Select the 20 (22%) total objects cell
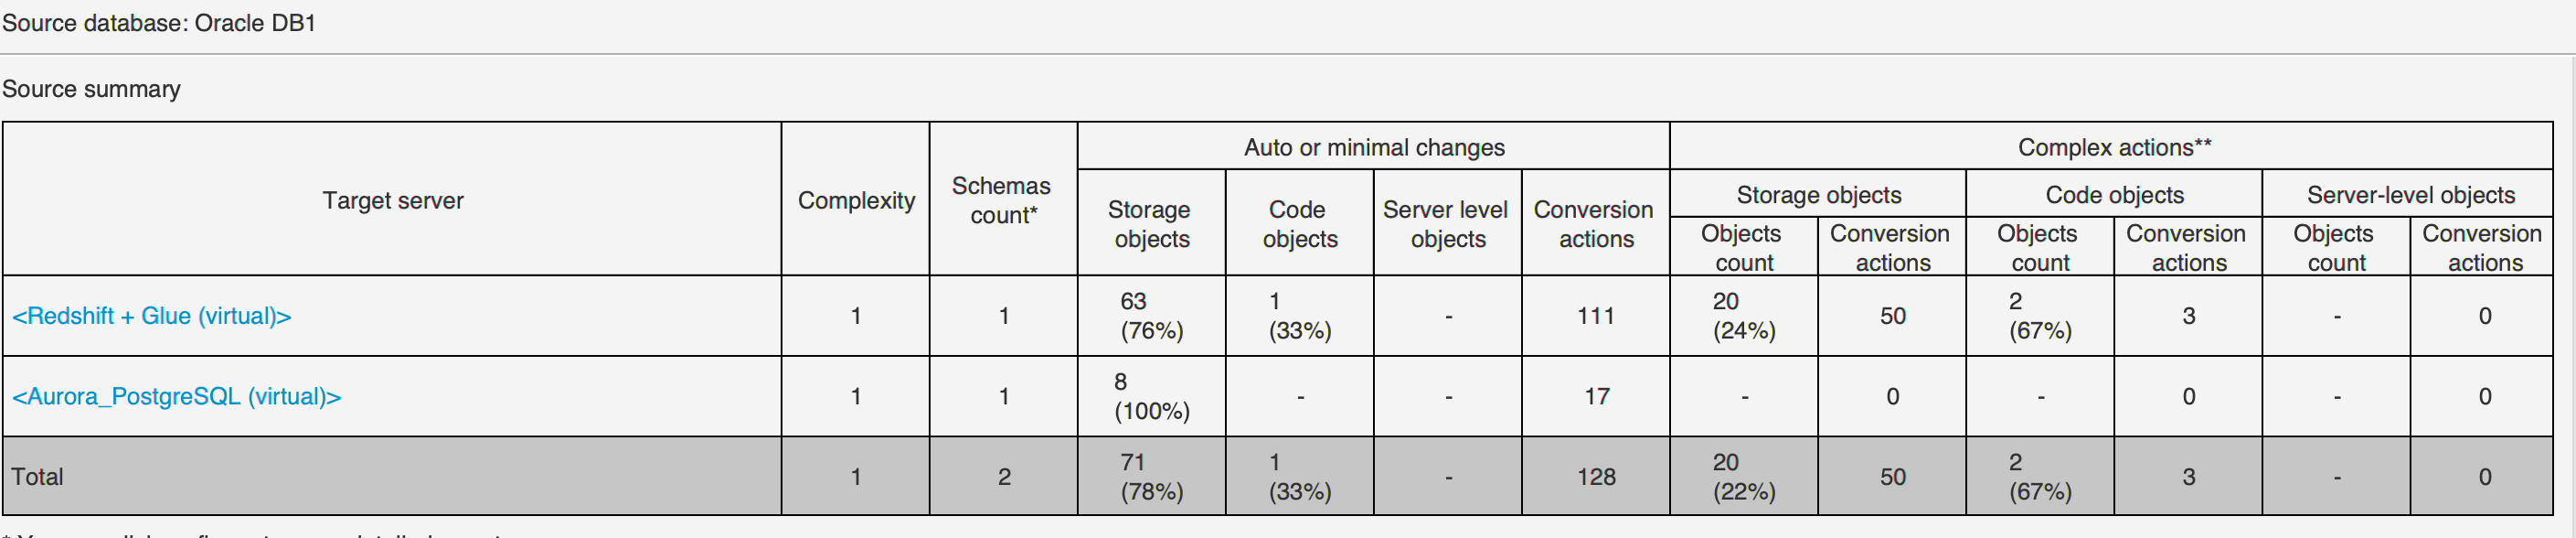 click(x=1743, y=477)
